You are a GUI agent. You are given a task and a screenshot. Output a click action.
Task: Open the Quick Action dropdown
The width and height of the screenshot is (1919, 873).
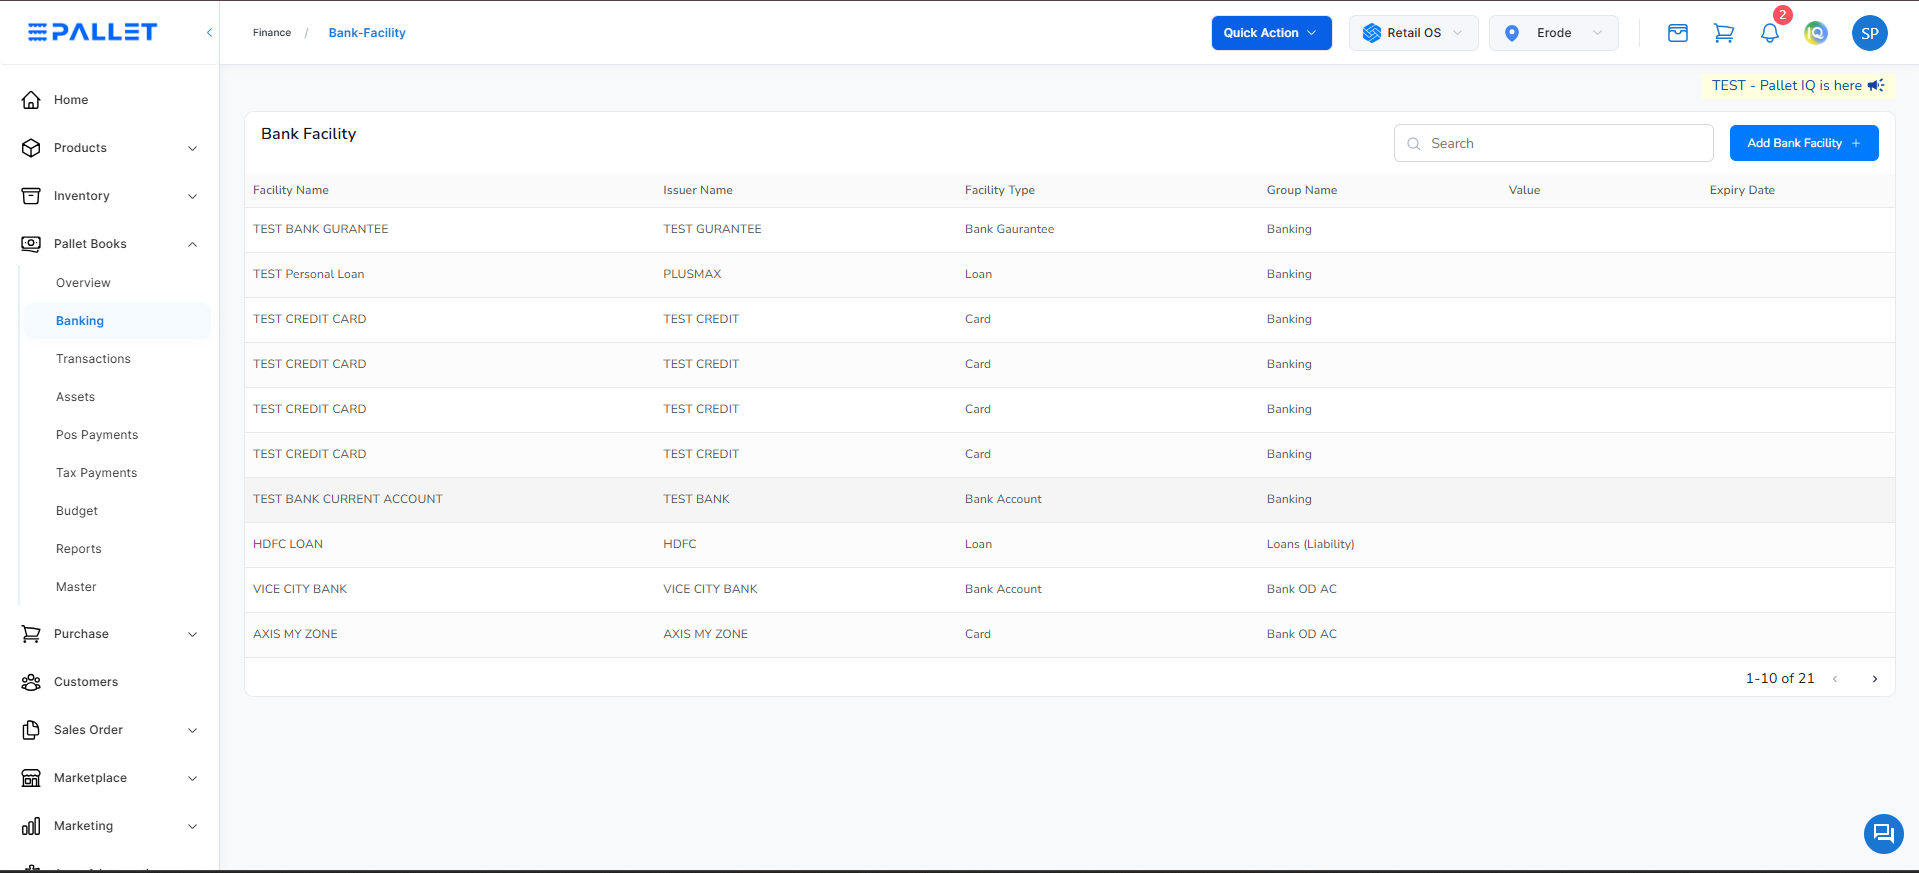click(1270, 33)
